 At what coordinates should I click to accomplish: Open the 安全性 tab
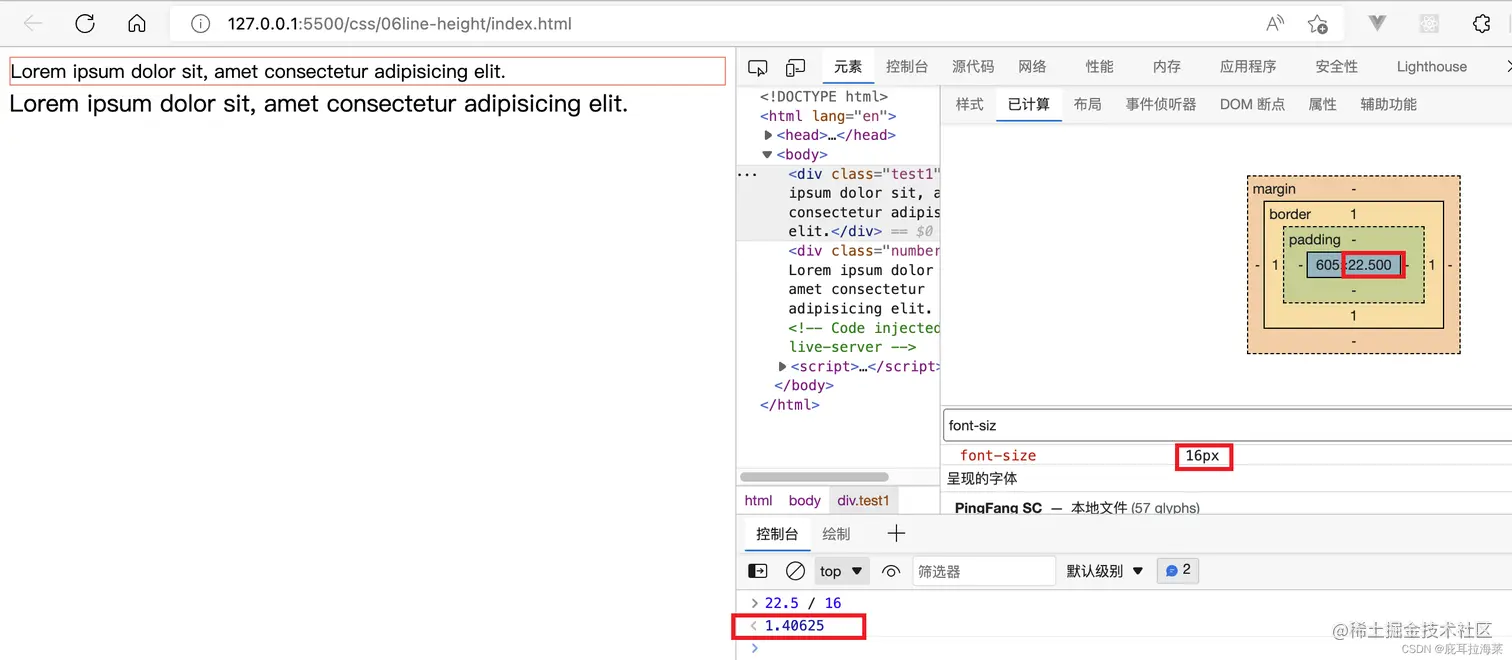(1337, 67)
